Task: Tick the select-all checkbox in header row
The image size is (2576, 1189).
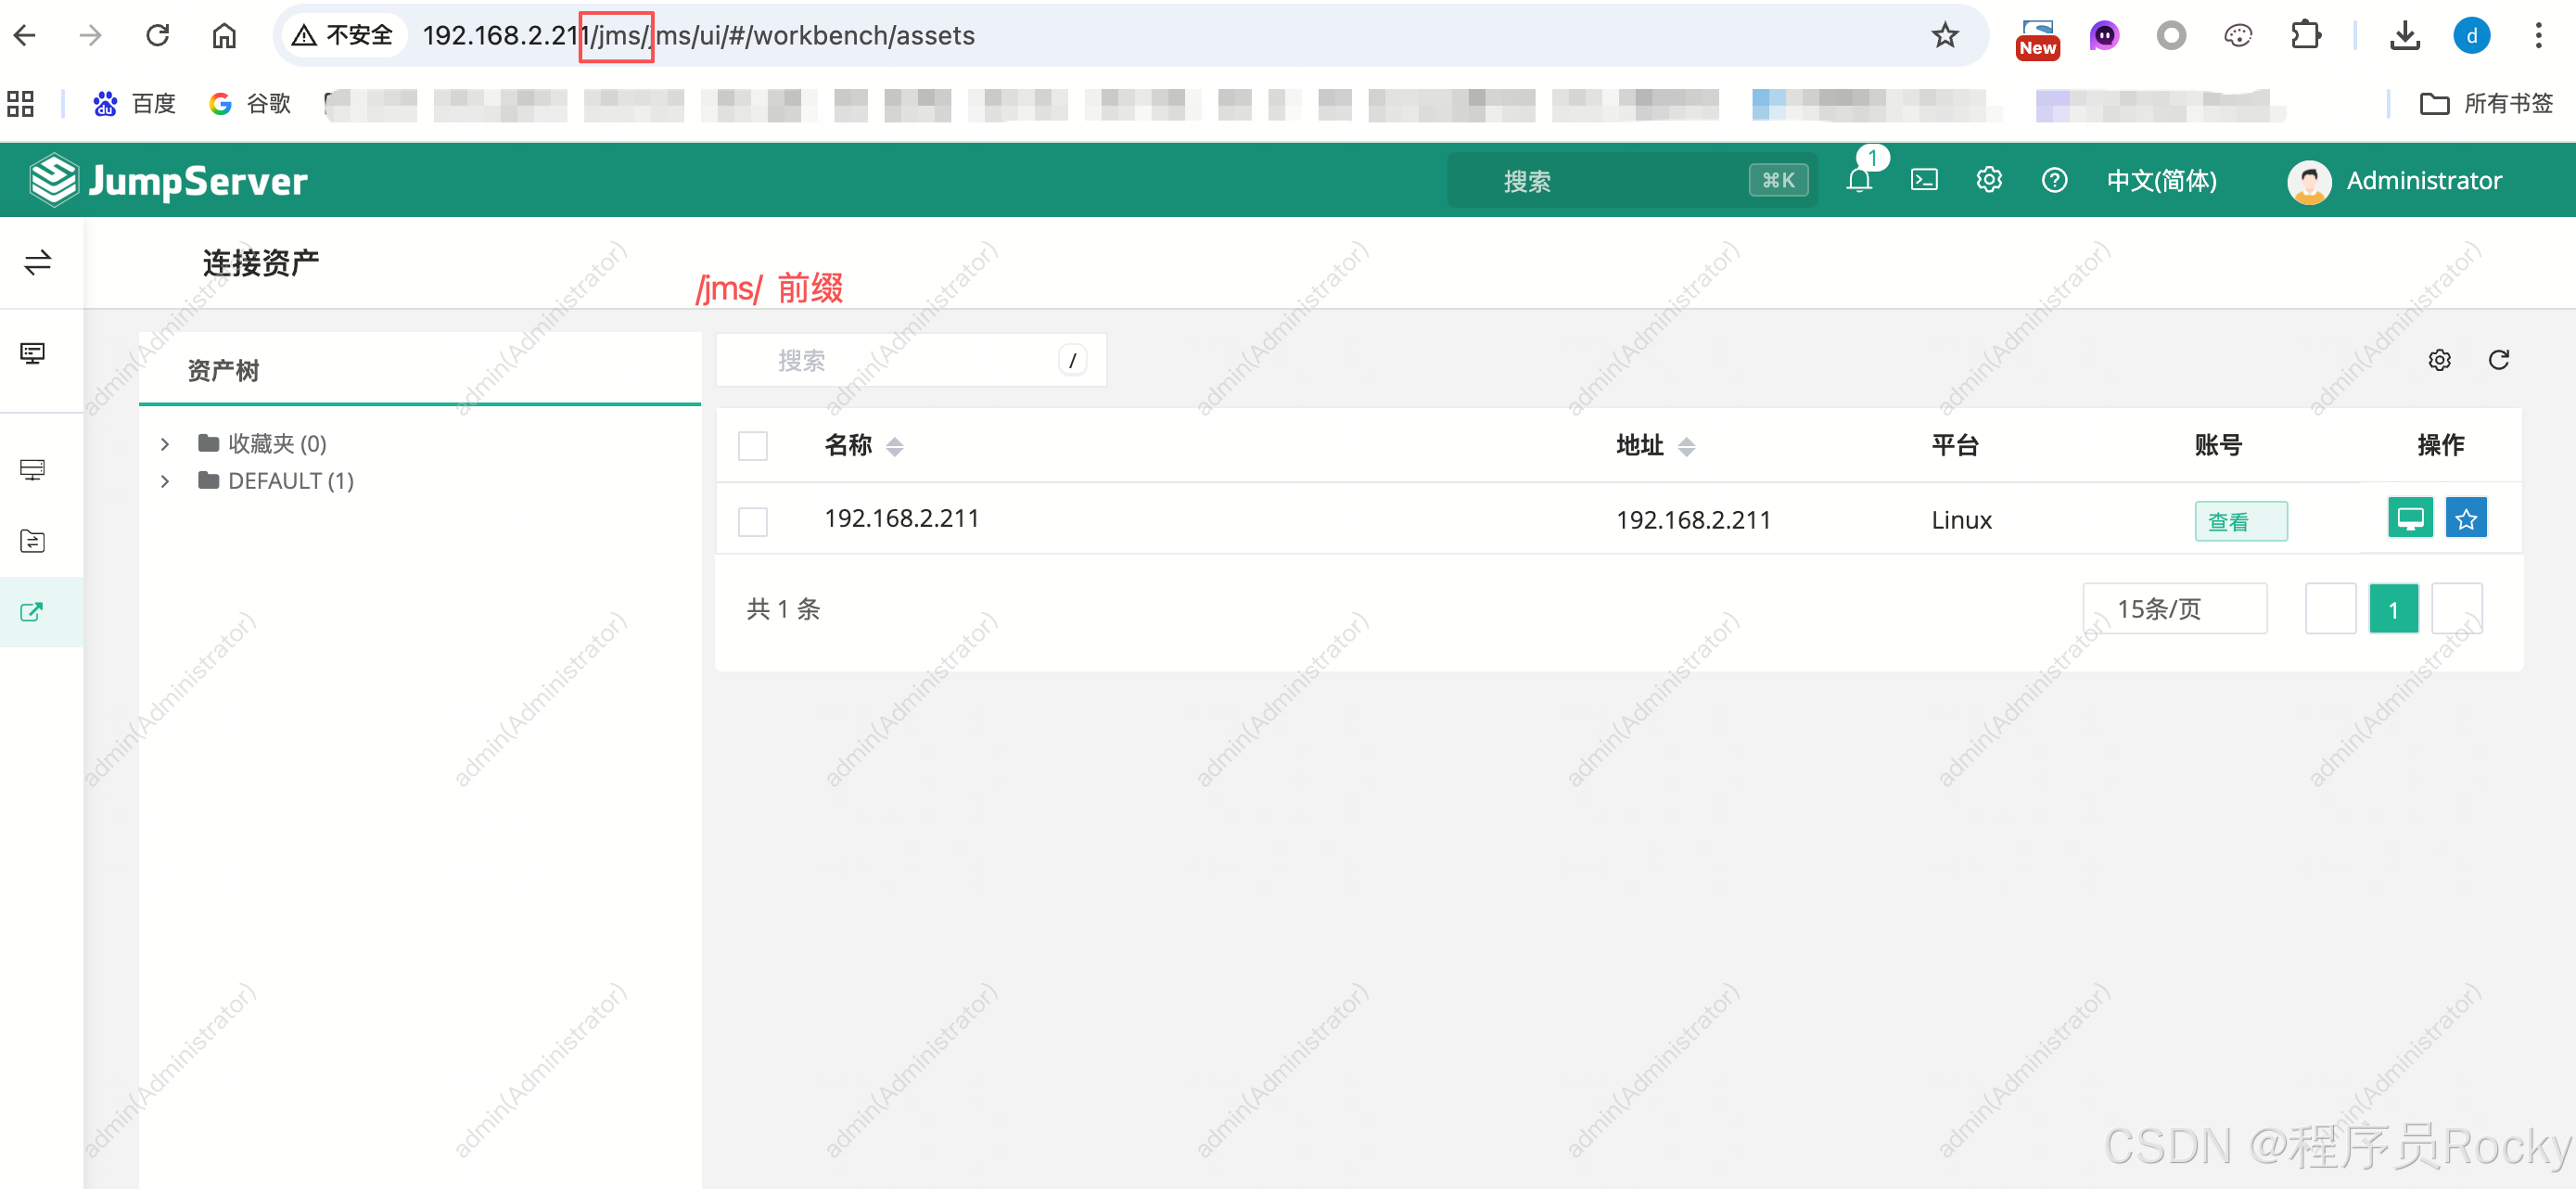Action: (x=753, y=446)
